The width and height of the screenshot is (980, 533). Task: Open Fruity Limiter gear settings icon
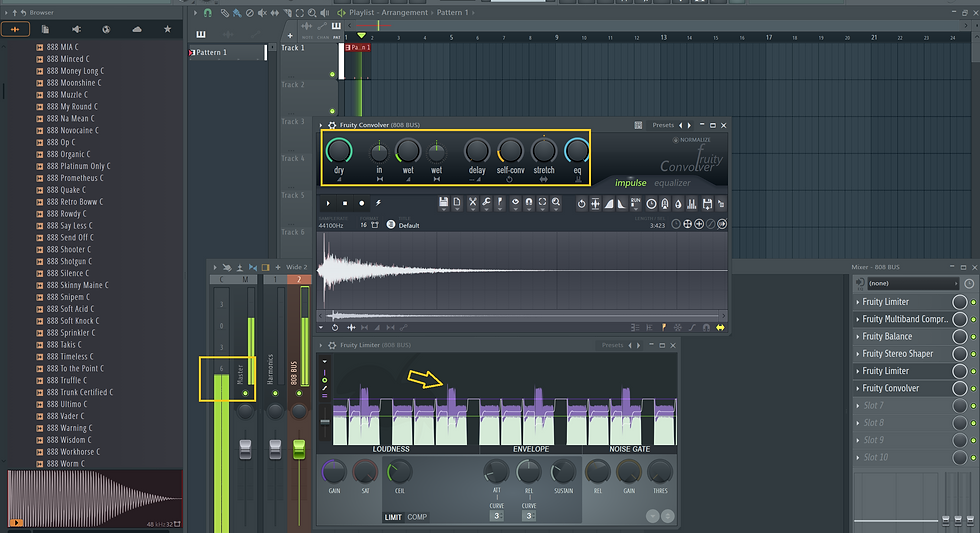click(332, 345)
